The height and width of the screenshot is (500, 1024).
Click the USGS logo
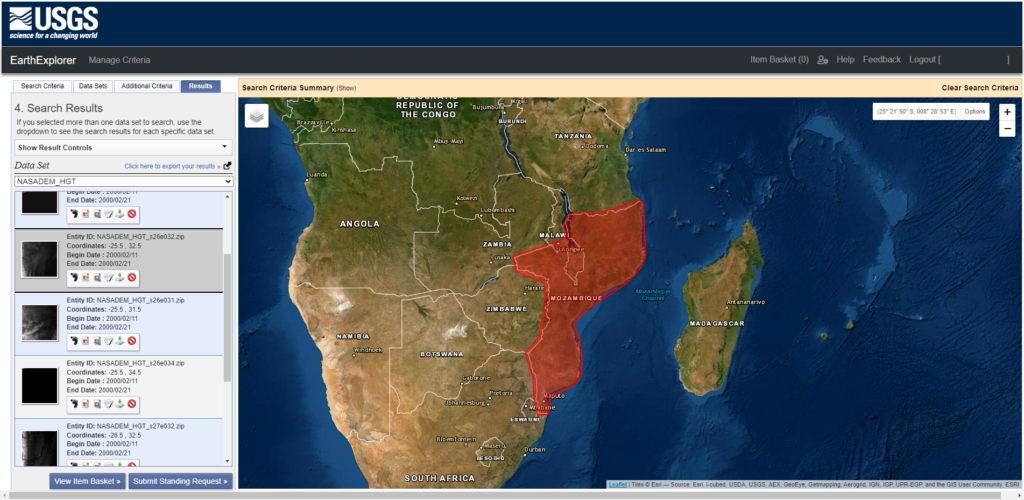tap(54, 23)
